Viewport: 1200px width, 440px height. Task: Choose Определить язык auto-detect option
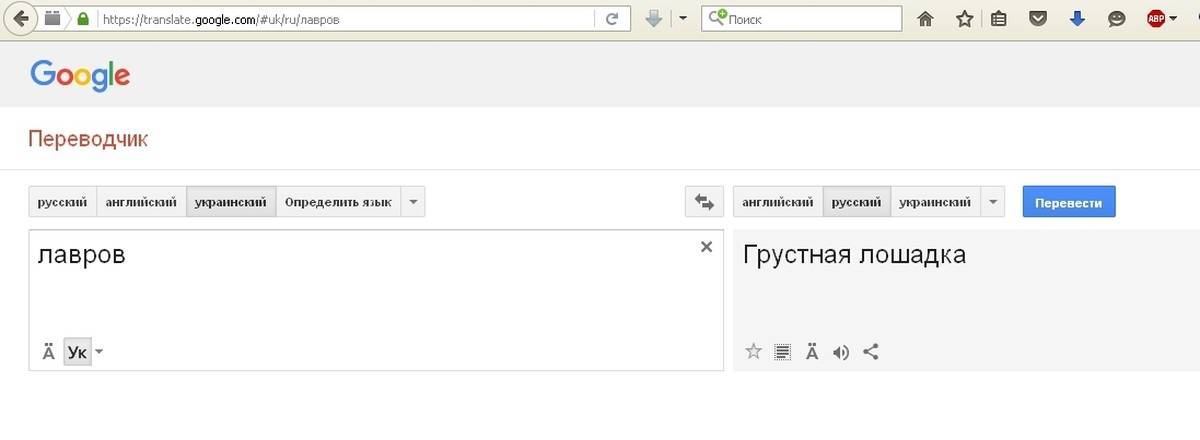[338, 202]
